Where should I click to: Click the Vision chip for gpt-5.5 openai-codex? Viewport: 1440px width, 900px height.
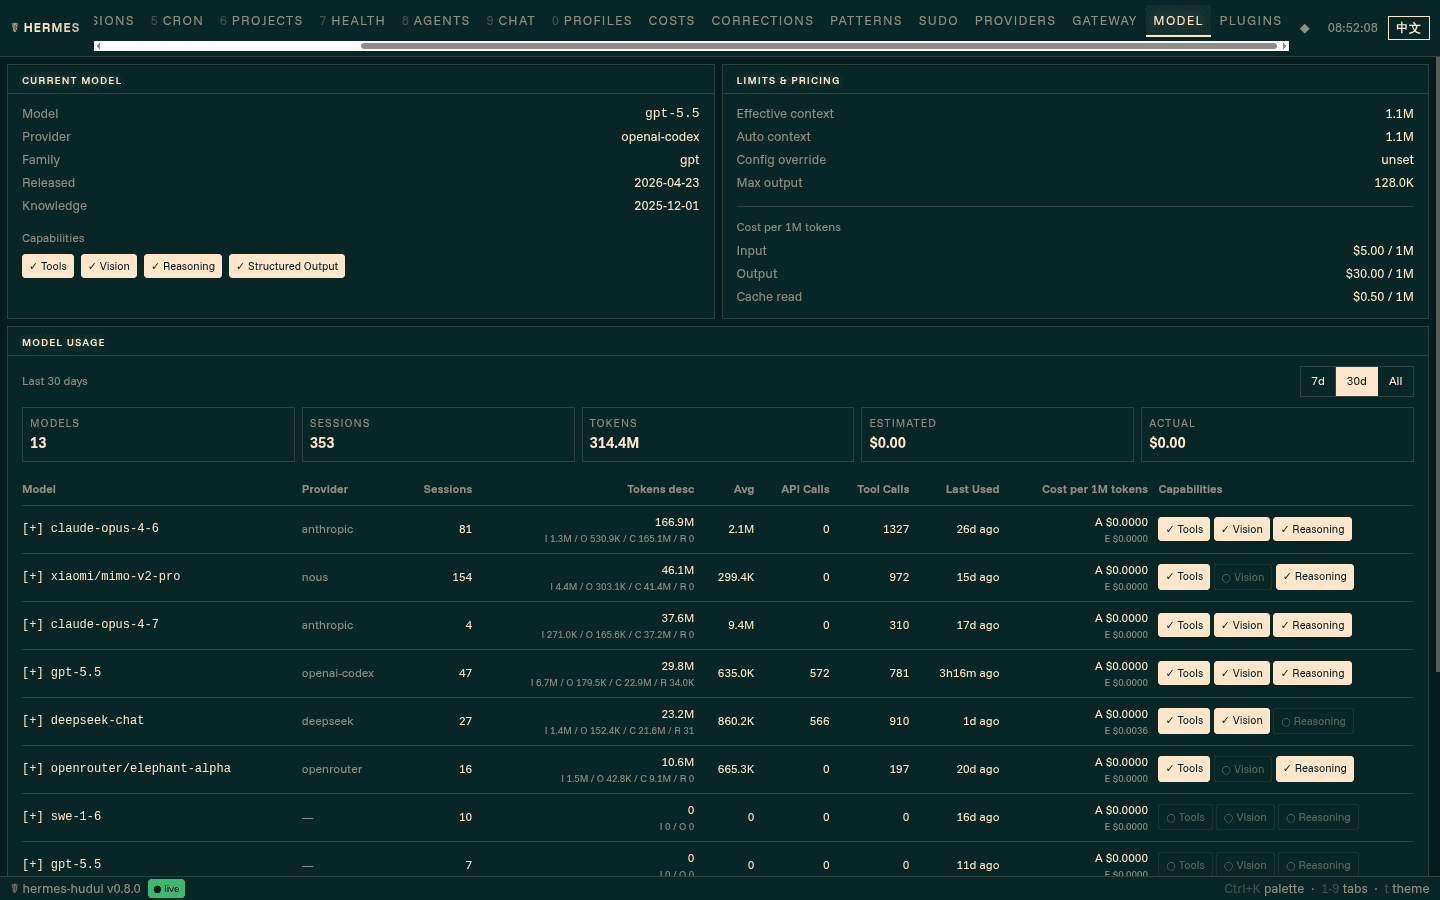tap(1242, 673)
